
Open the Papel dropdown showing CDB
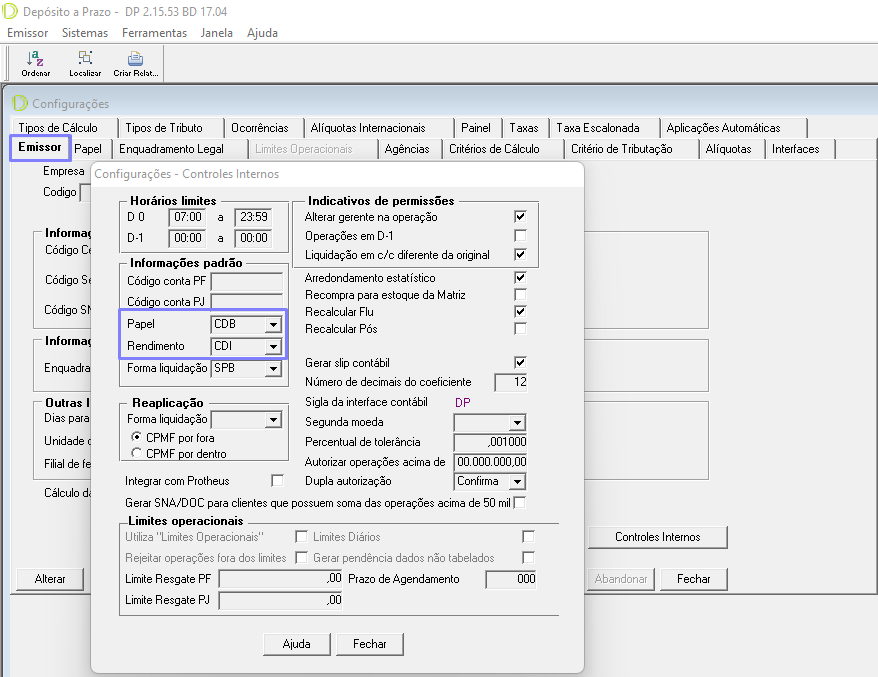coord(272,325)
